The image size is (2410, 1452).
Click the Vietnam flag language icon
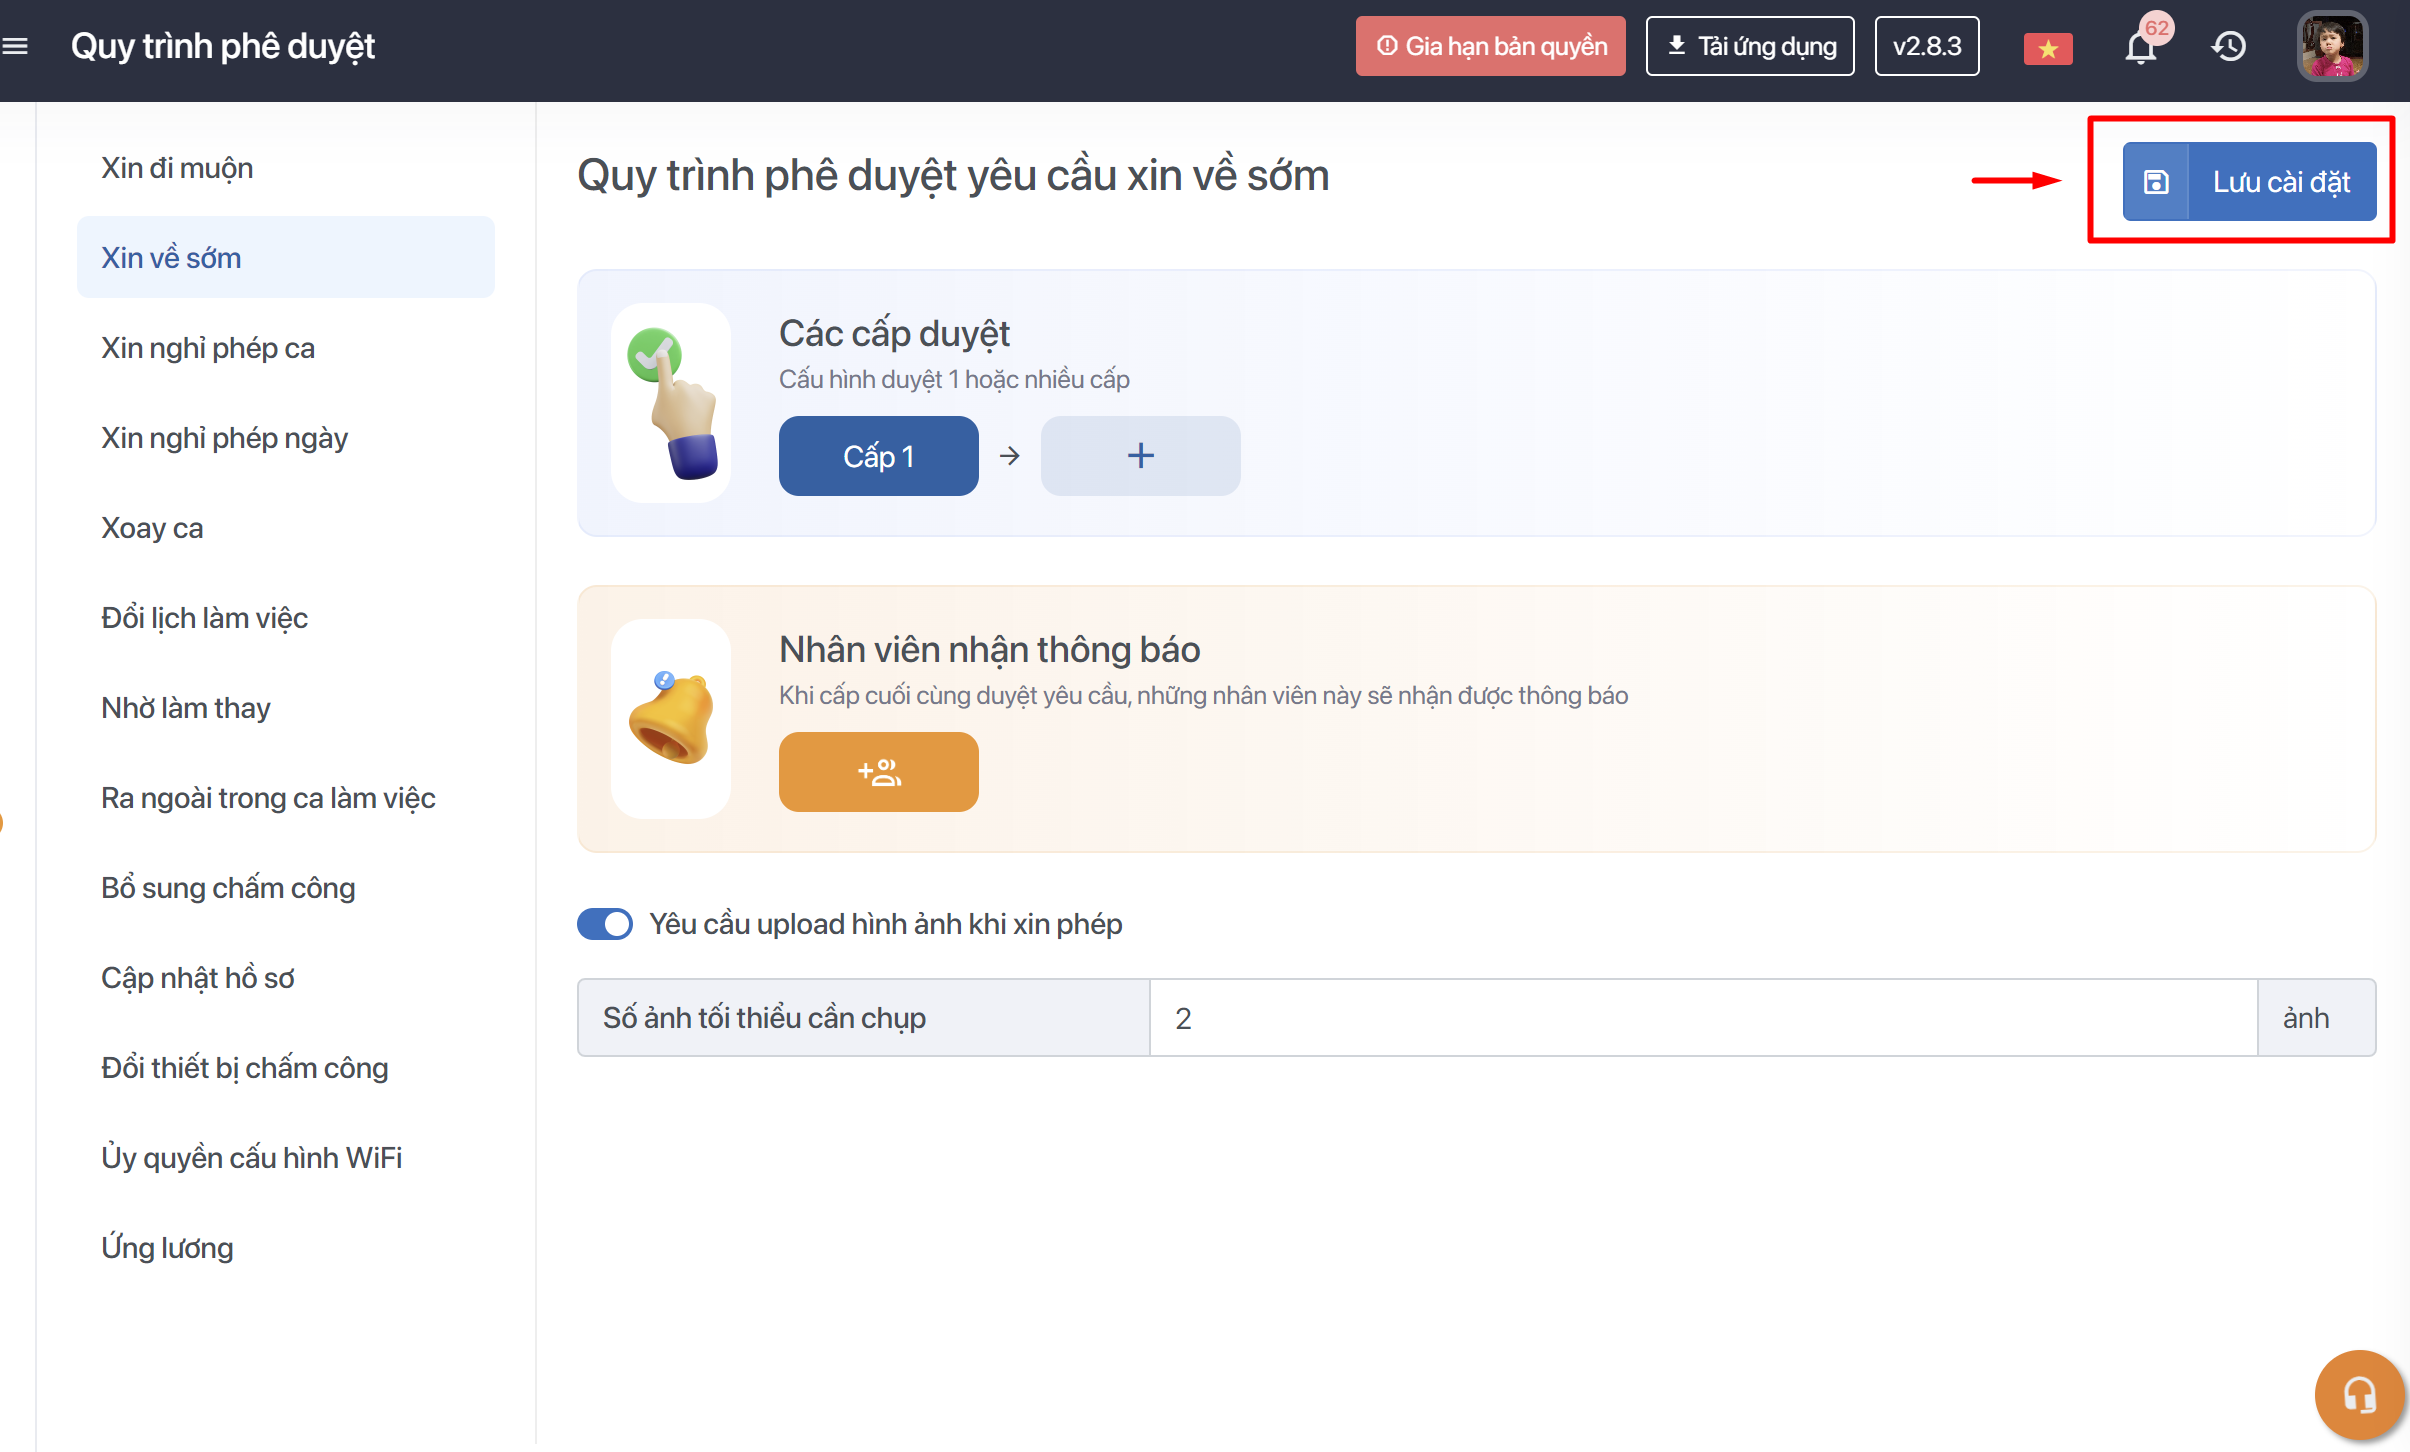(2047, 48)
